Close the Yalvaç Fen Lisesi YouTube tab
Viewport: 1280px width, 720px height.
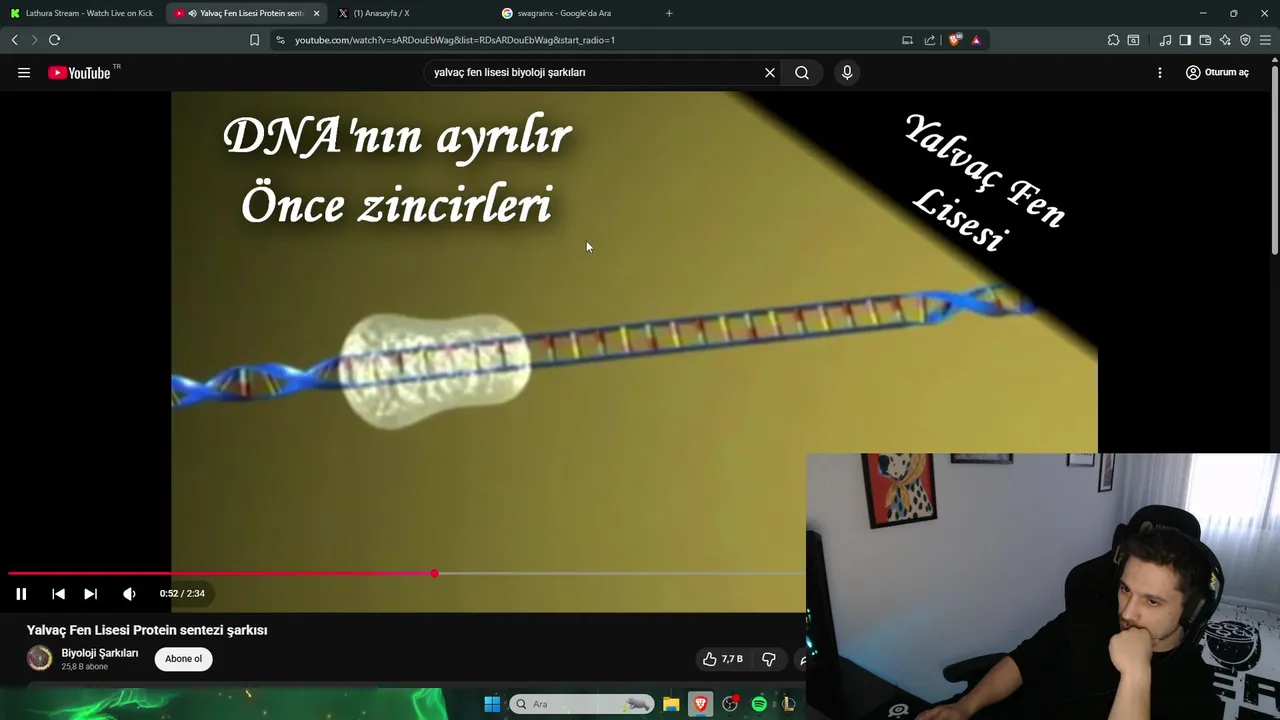click(316, 13)
